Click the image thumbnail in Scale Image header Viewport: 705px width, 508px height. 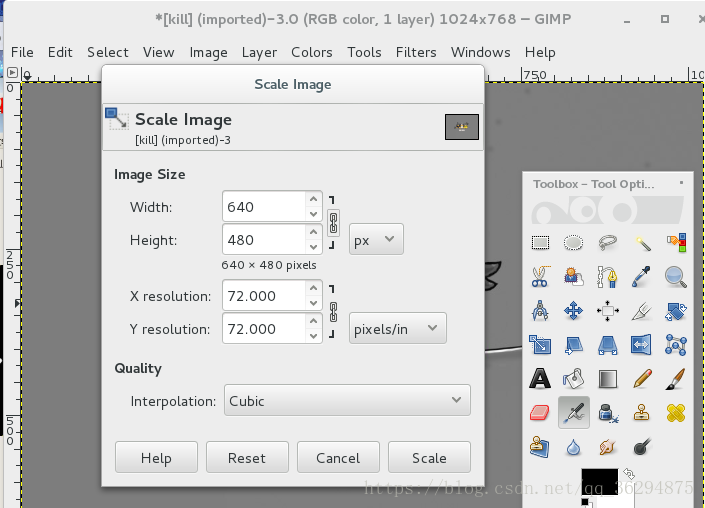tap(462, 127)
